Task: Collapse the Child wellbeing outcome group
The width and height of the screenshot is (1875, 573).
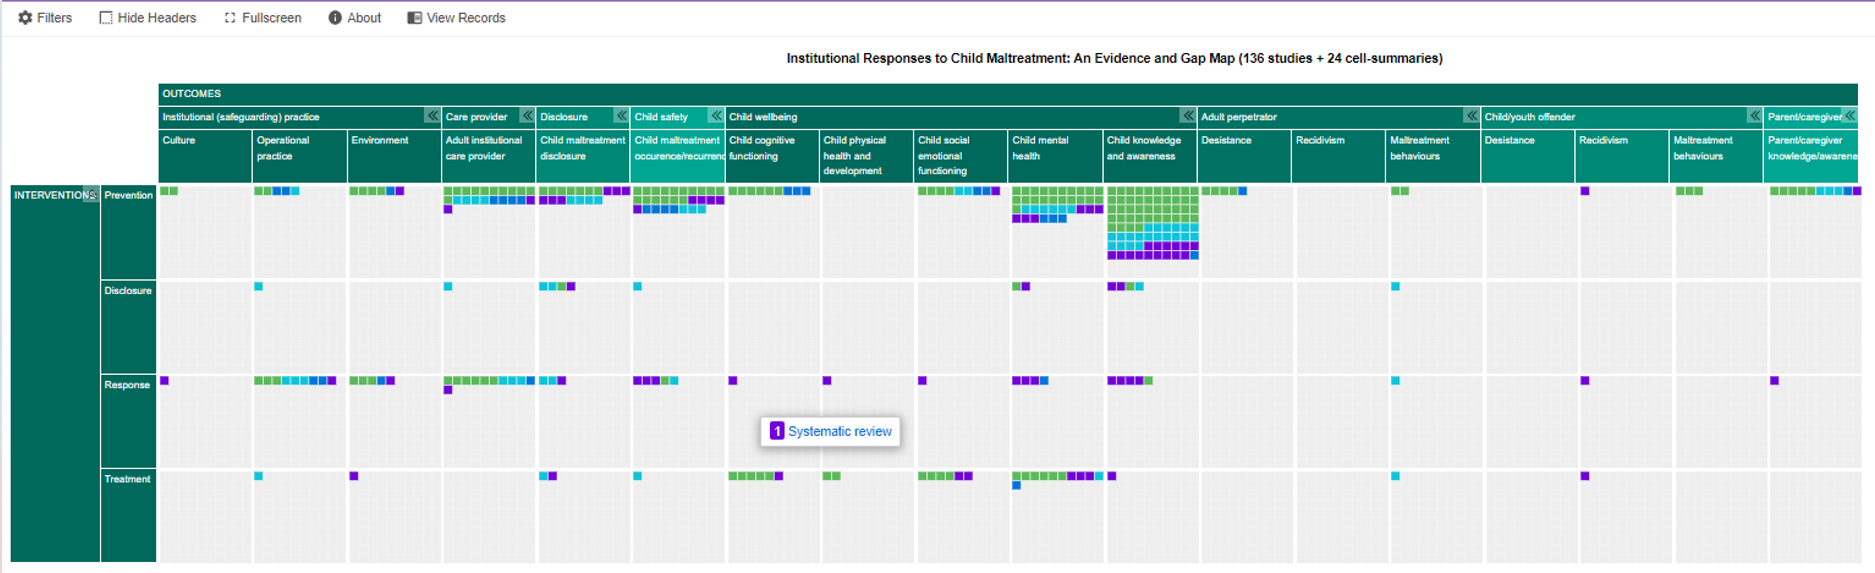Action: coord(1187,116)
